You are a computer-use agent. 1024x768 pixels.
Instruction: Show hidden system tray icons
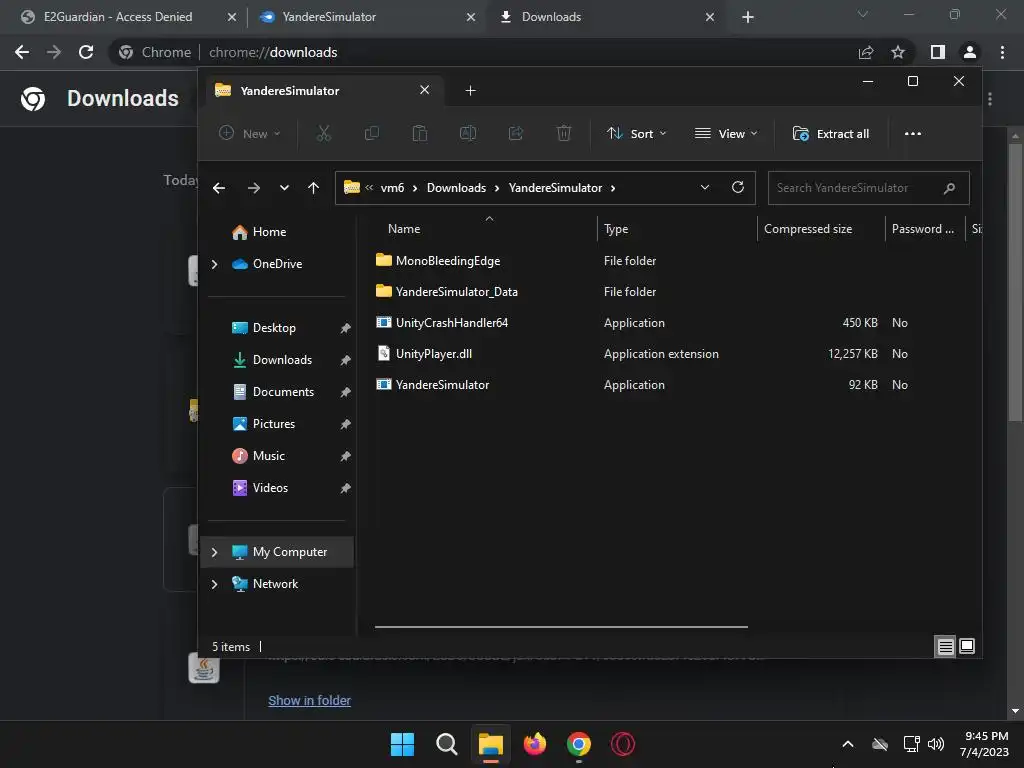(x=848, y=744)
